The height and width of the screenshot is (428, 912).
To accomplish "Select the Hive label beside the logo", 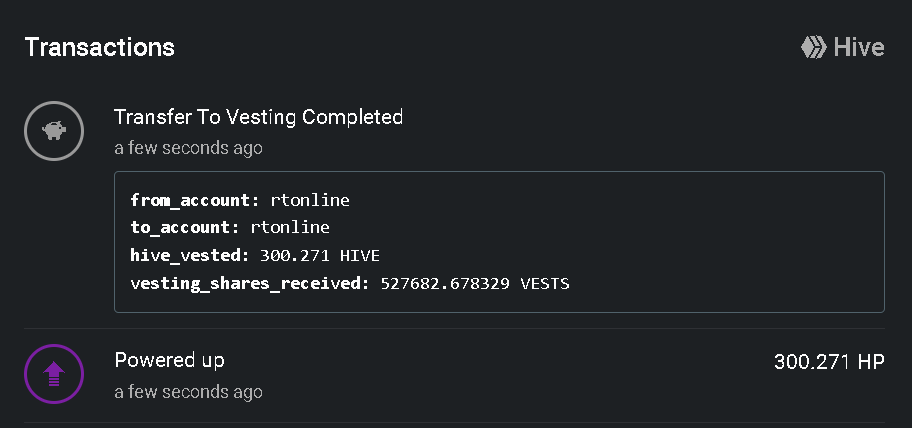I will [x=859, y=47].
